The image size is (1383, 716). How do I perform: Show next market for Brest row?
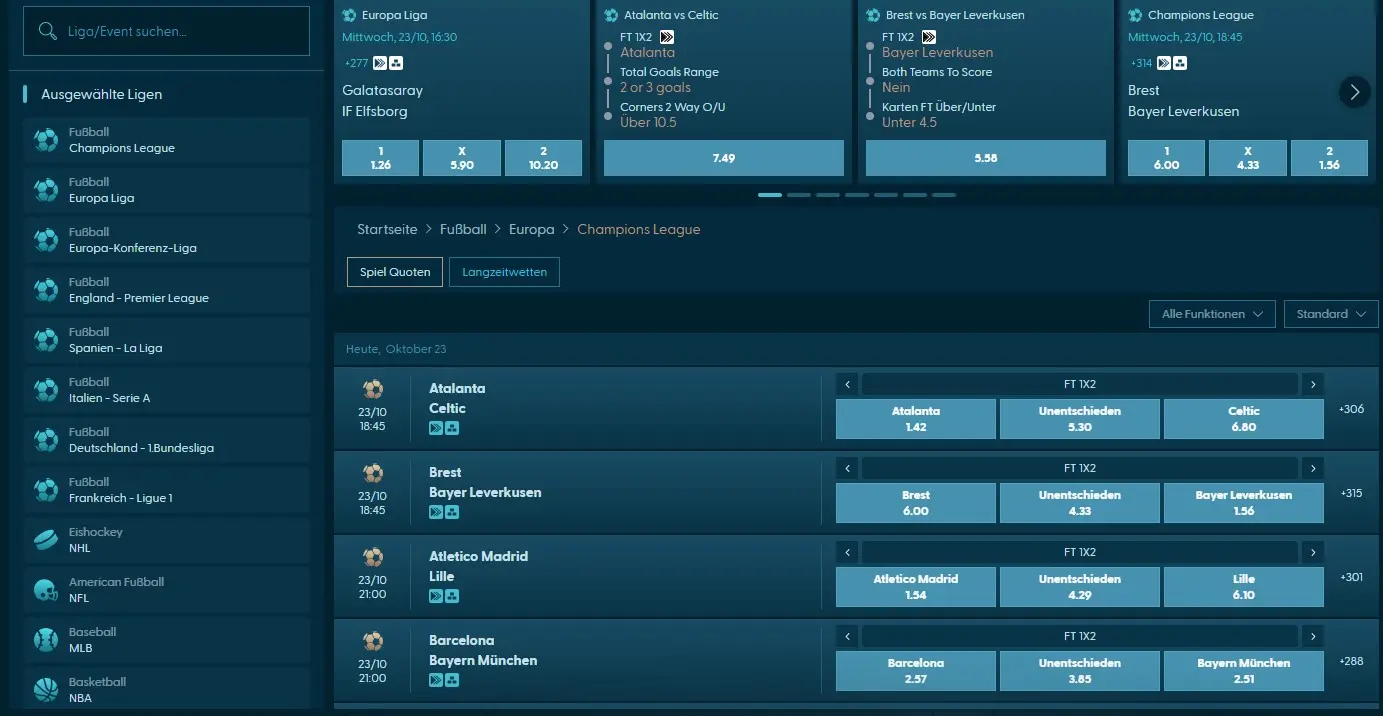coord(1313,468)
